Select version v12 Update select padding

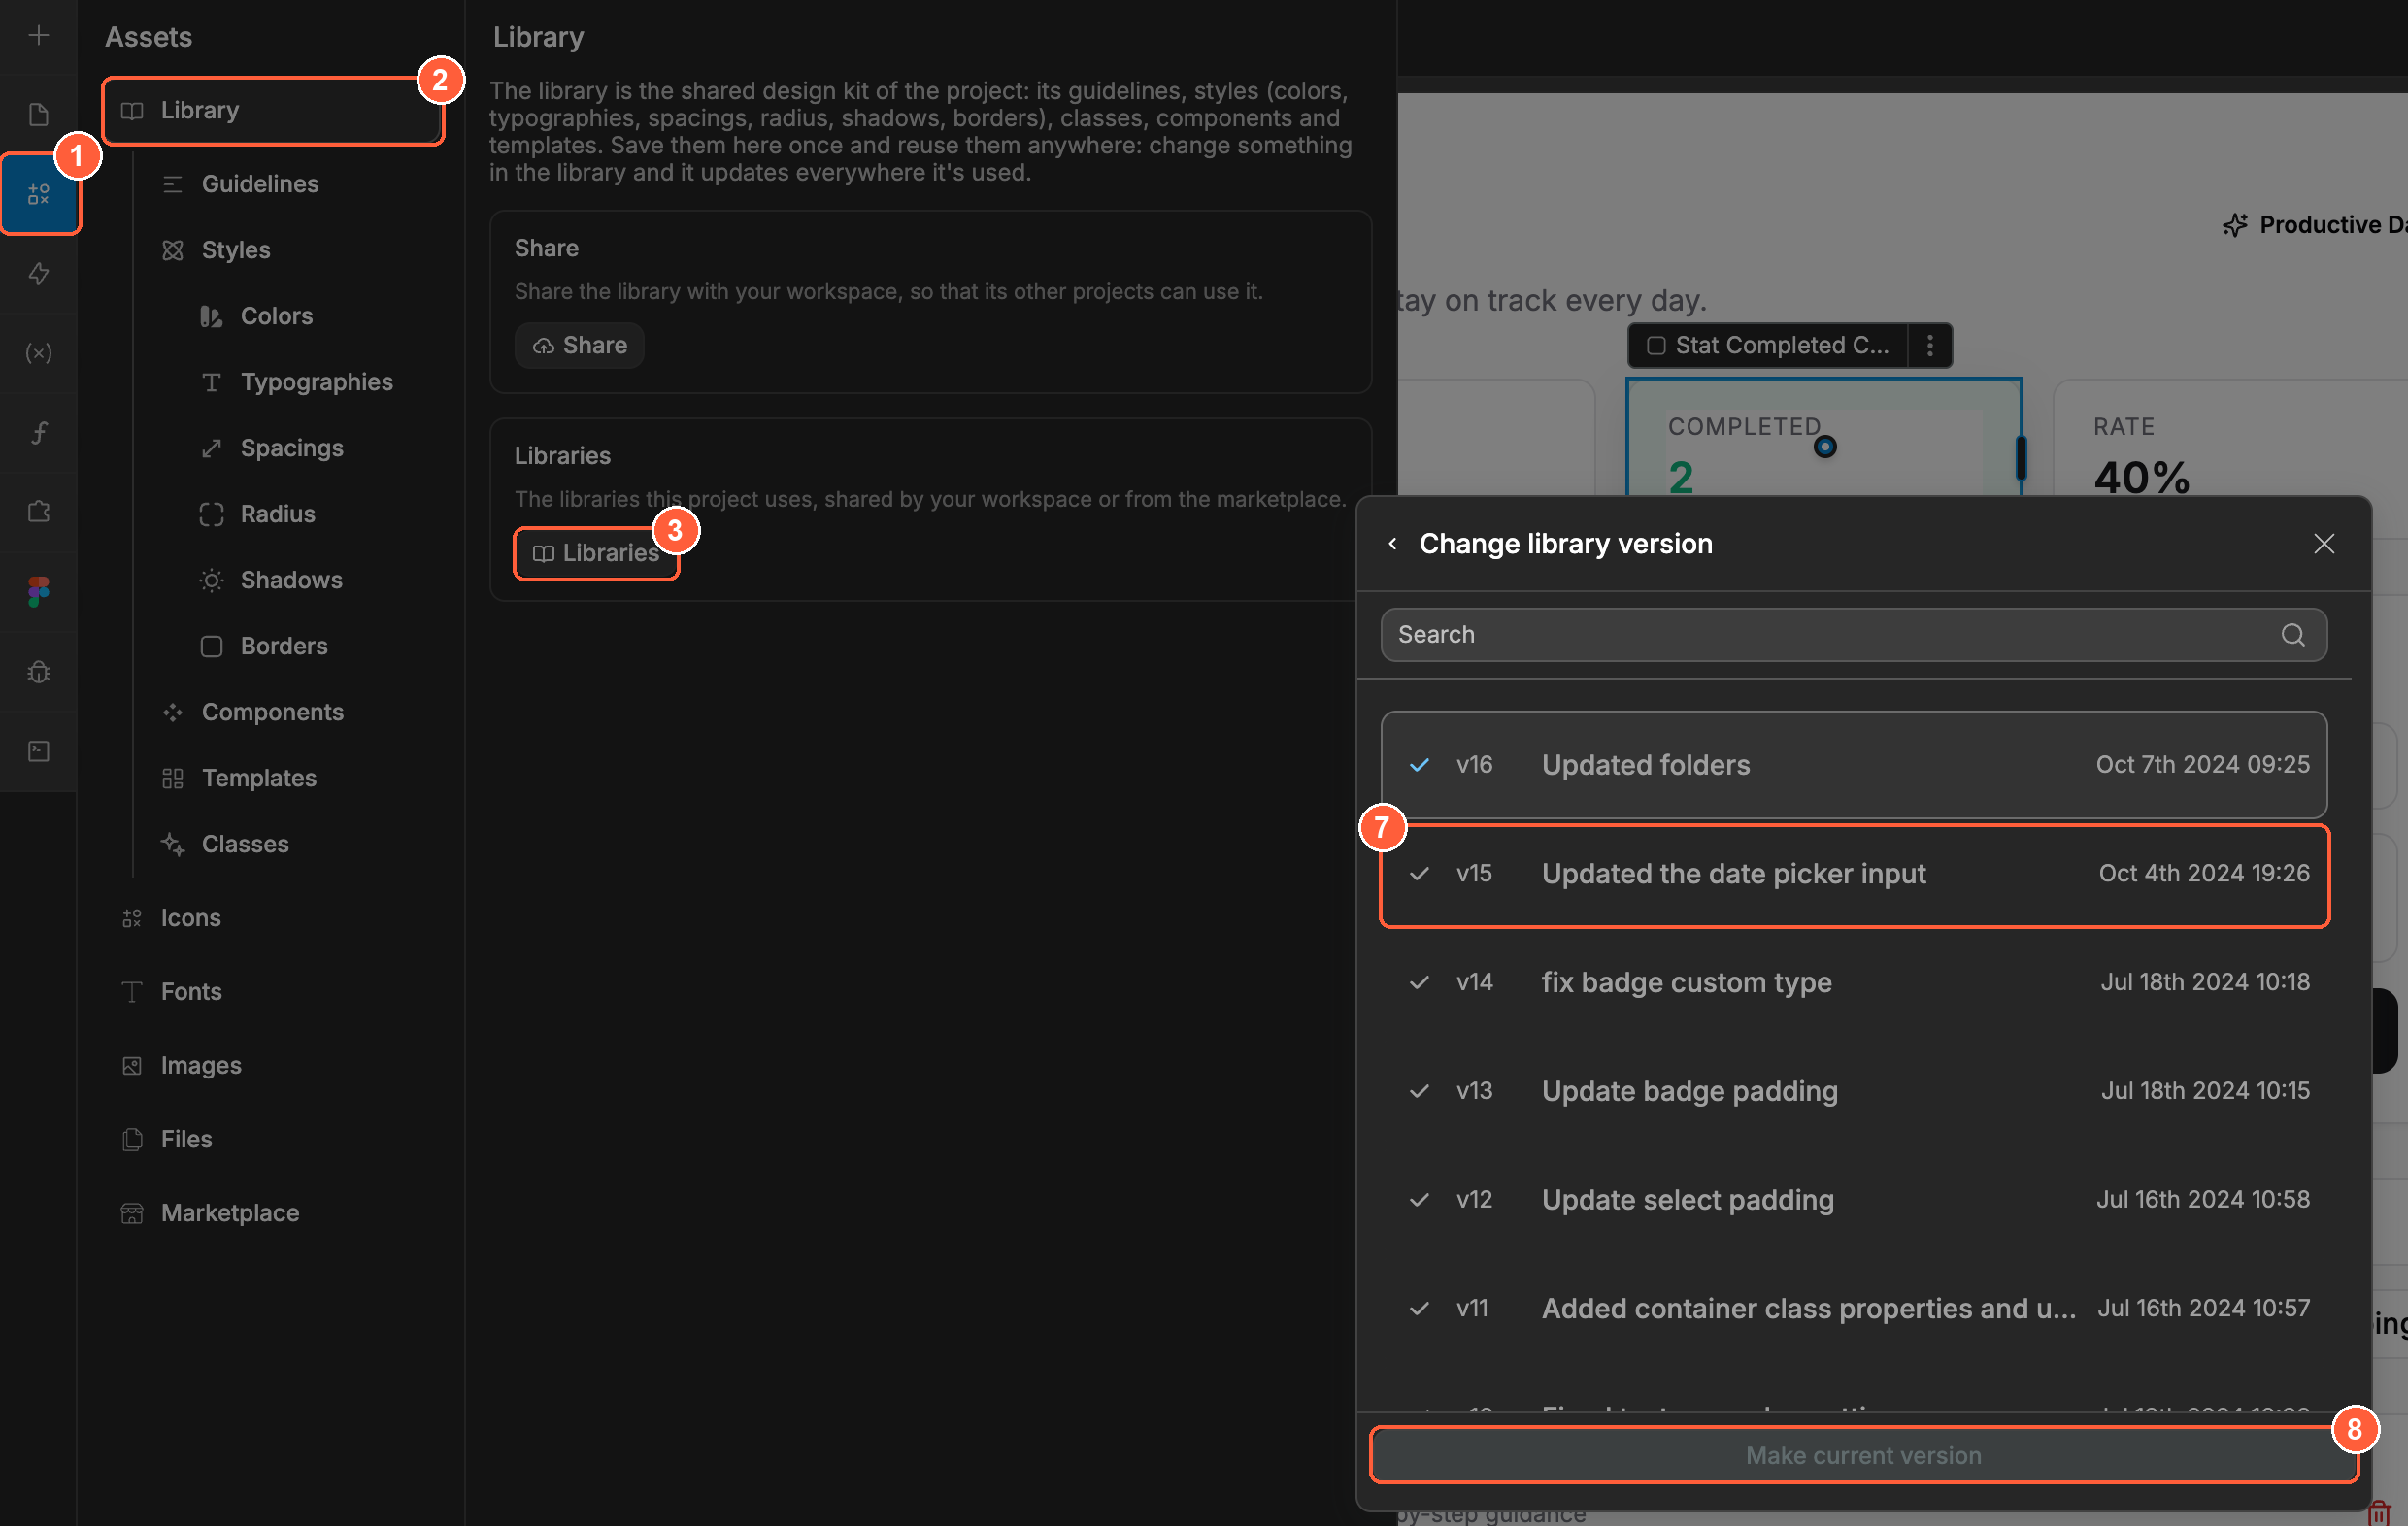click(x=1854, y=1200)
